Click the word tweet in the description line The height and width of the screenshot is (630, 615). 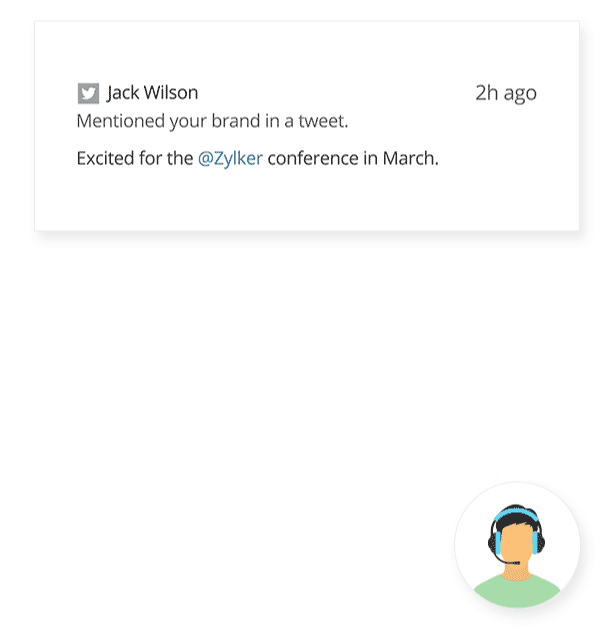click(x=321, y=121)
